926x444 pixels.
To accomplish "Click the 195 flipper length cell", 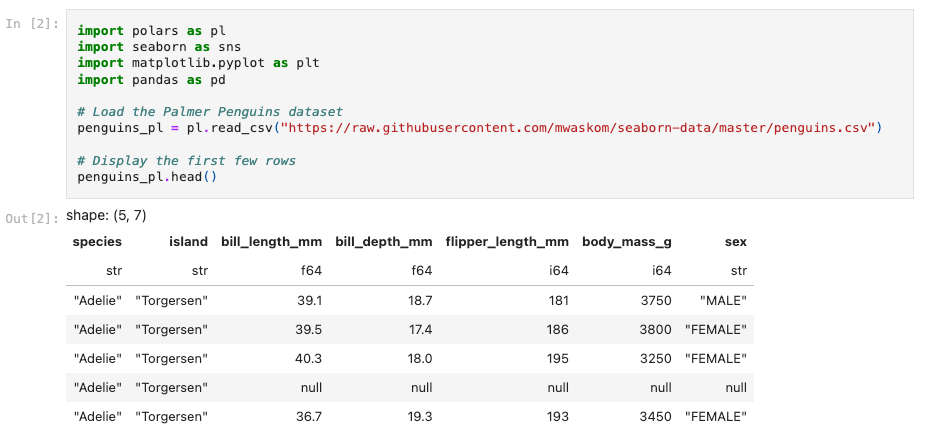I will point(558,358).
